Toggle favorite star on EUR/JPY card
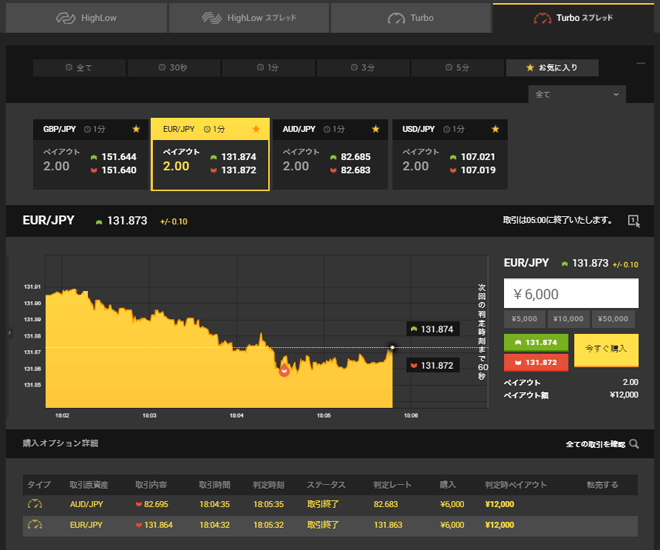 256,129
